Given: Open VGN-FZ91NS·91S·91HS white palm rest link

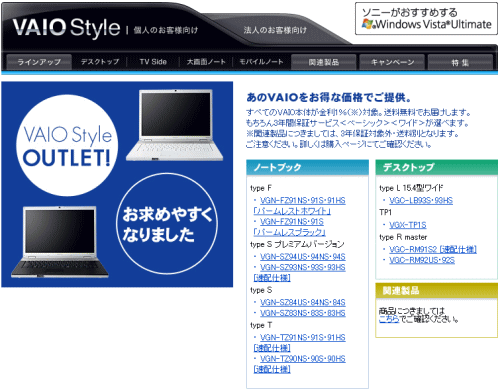Looking at the screenshot, I should click(299, 205).
